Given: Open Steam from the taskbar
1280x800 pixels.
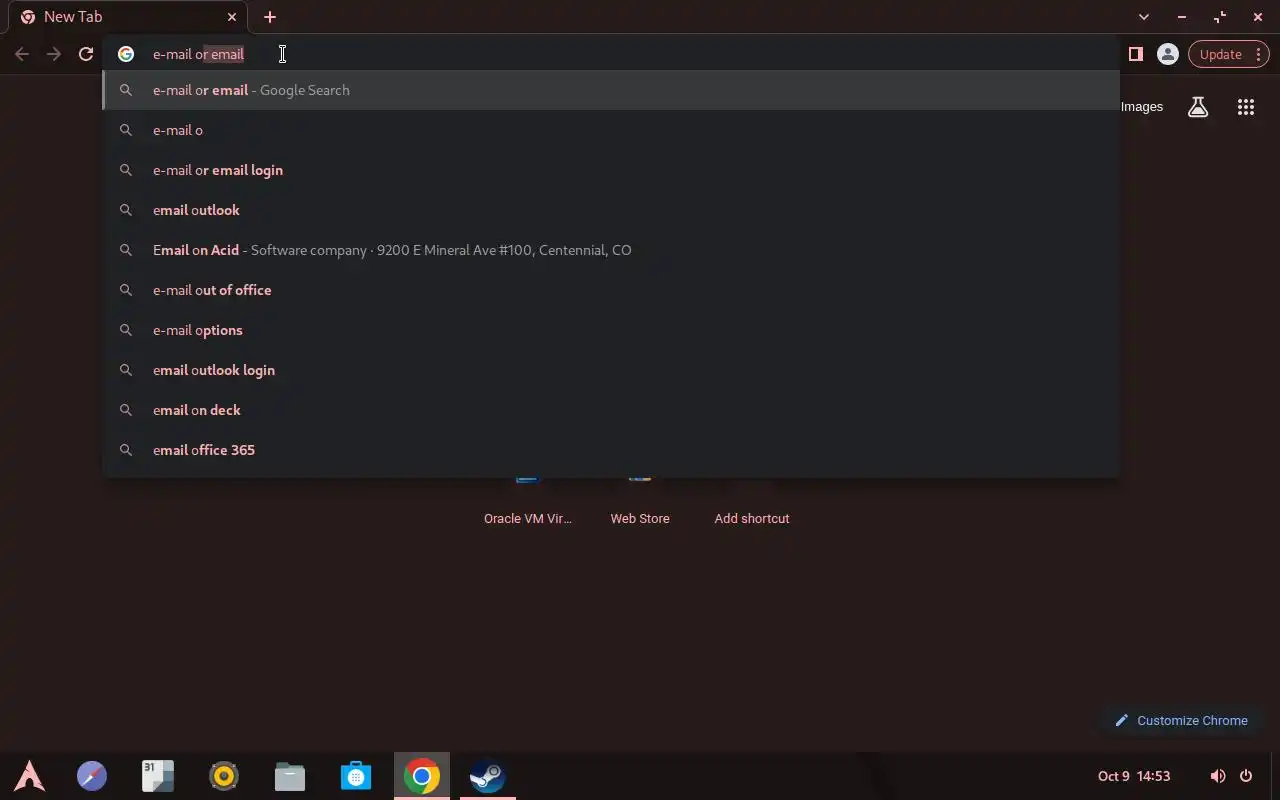Looking at the screenshot, I should 488,776.
